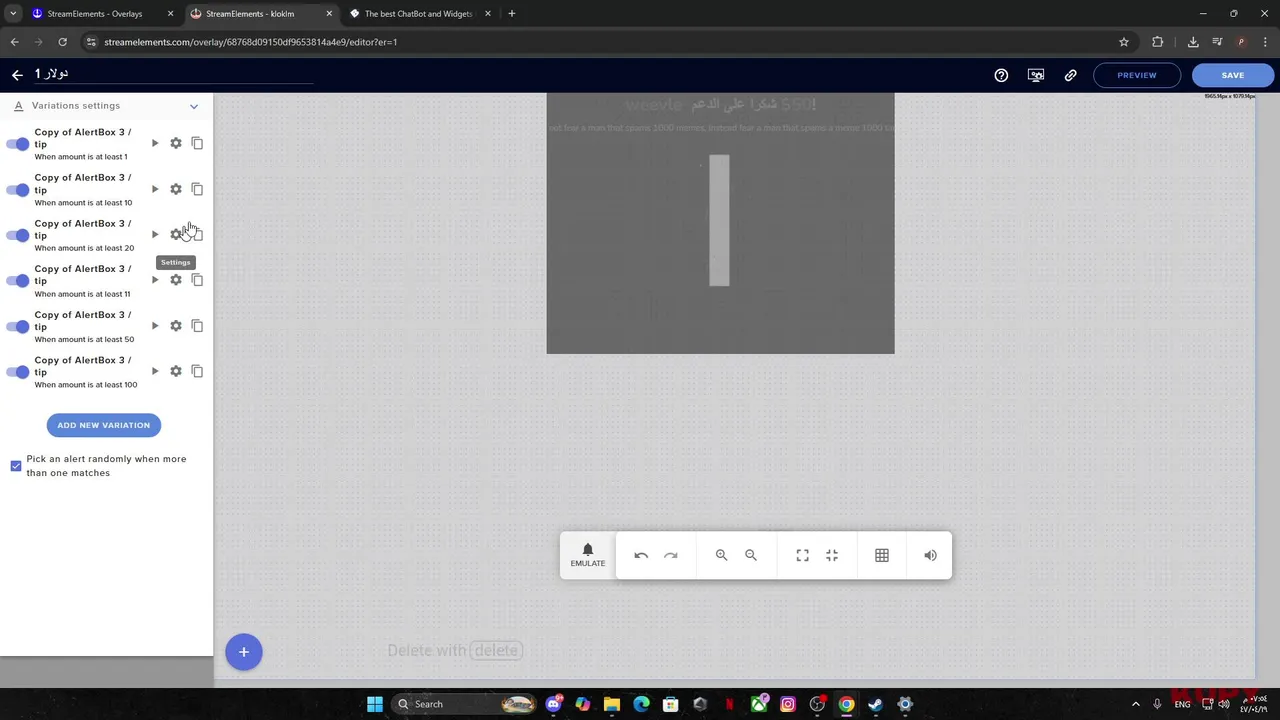Open a new browser tab

coord(512,14)
